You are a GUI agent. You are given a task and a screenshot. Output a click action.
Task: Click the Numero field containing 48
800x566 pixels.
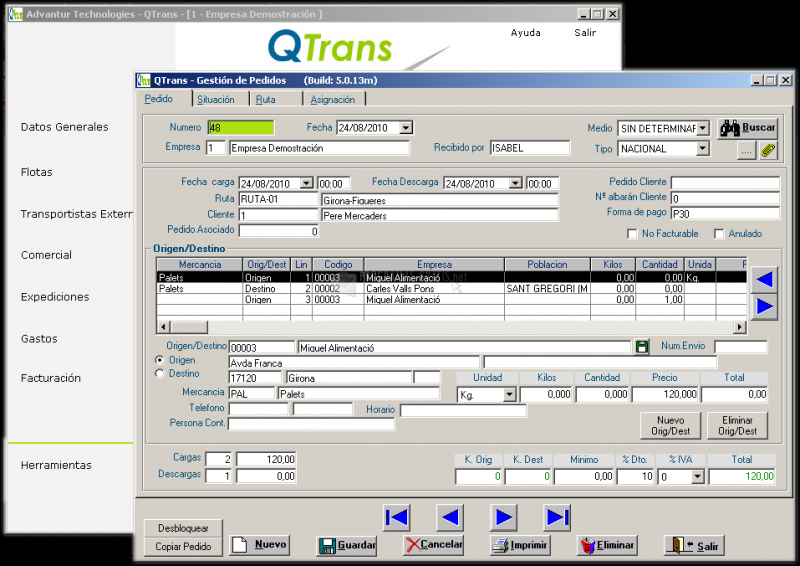pyautogui.click(x=241, y=128)
